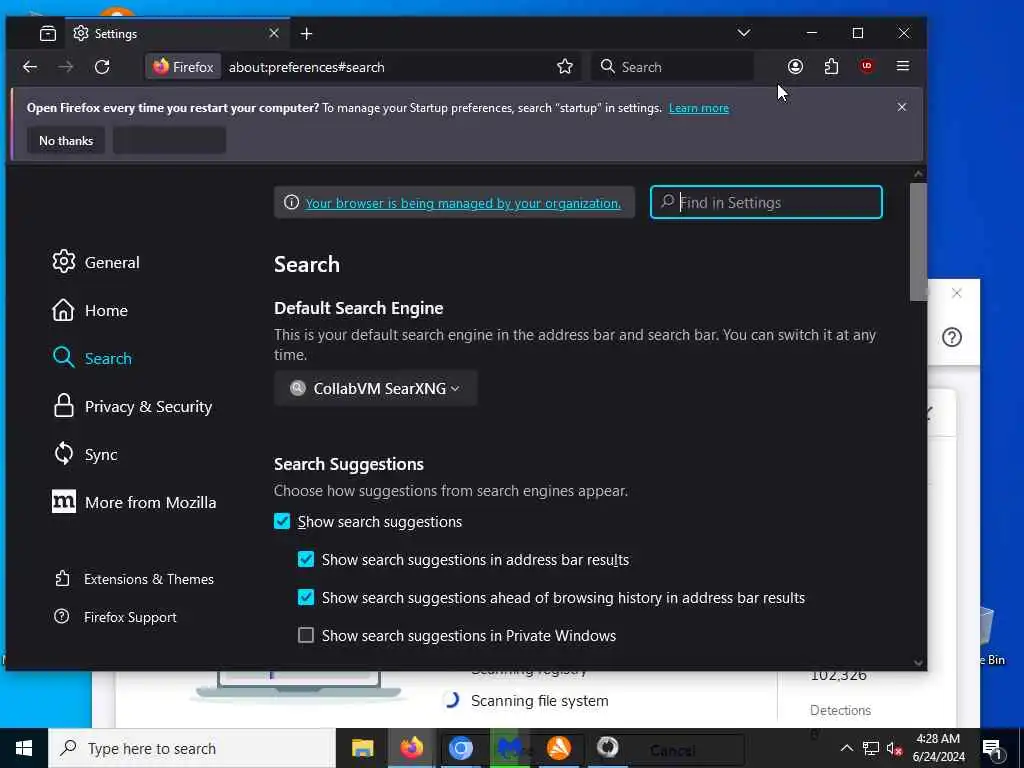Open a new tab with plus
The width and height of the screenshot is (1024, 768).
click(x=306, y=33)
